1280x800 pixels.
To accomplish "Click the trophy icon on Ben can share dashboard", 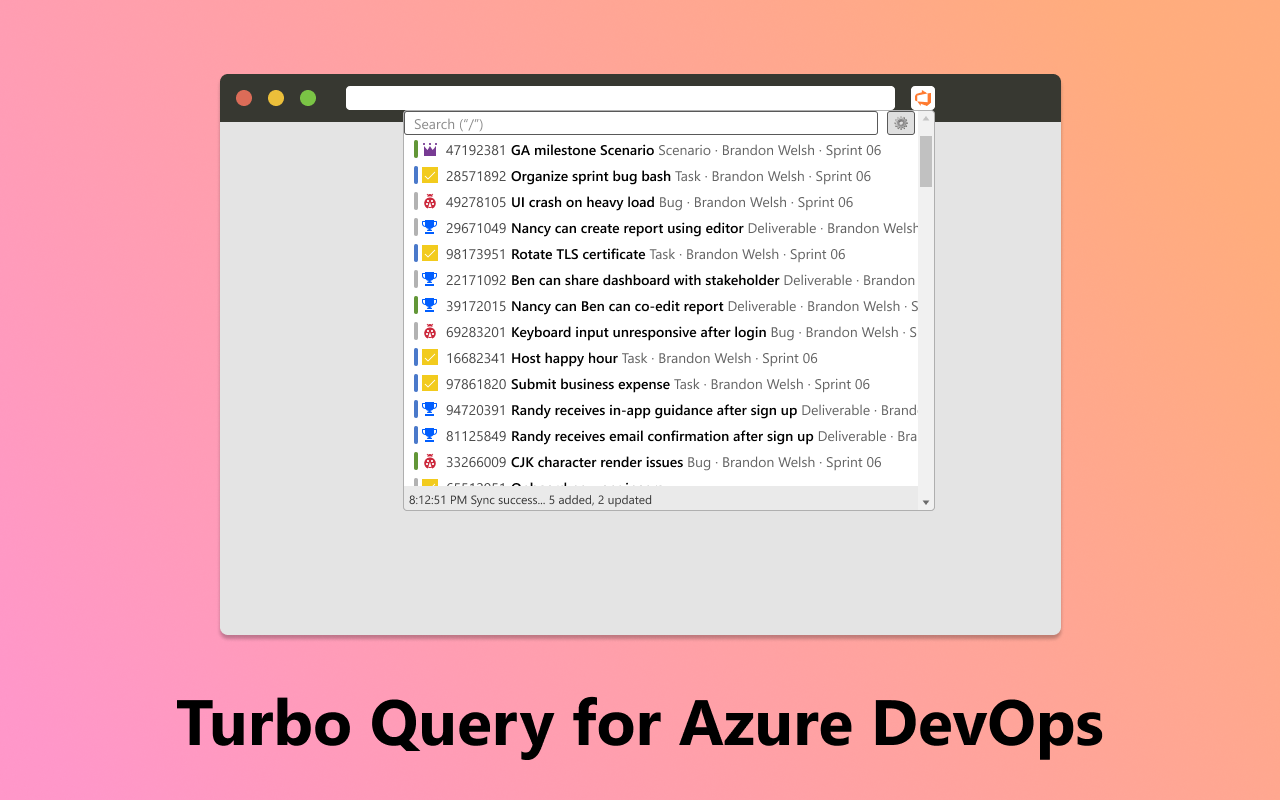I will (428, 279).
